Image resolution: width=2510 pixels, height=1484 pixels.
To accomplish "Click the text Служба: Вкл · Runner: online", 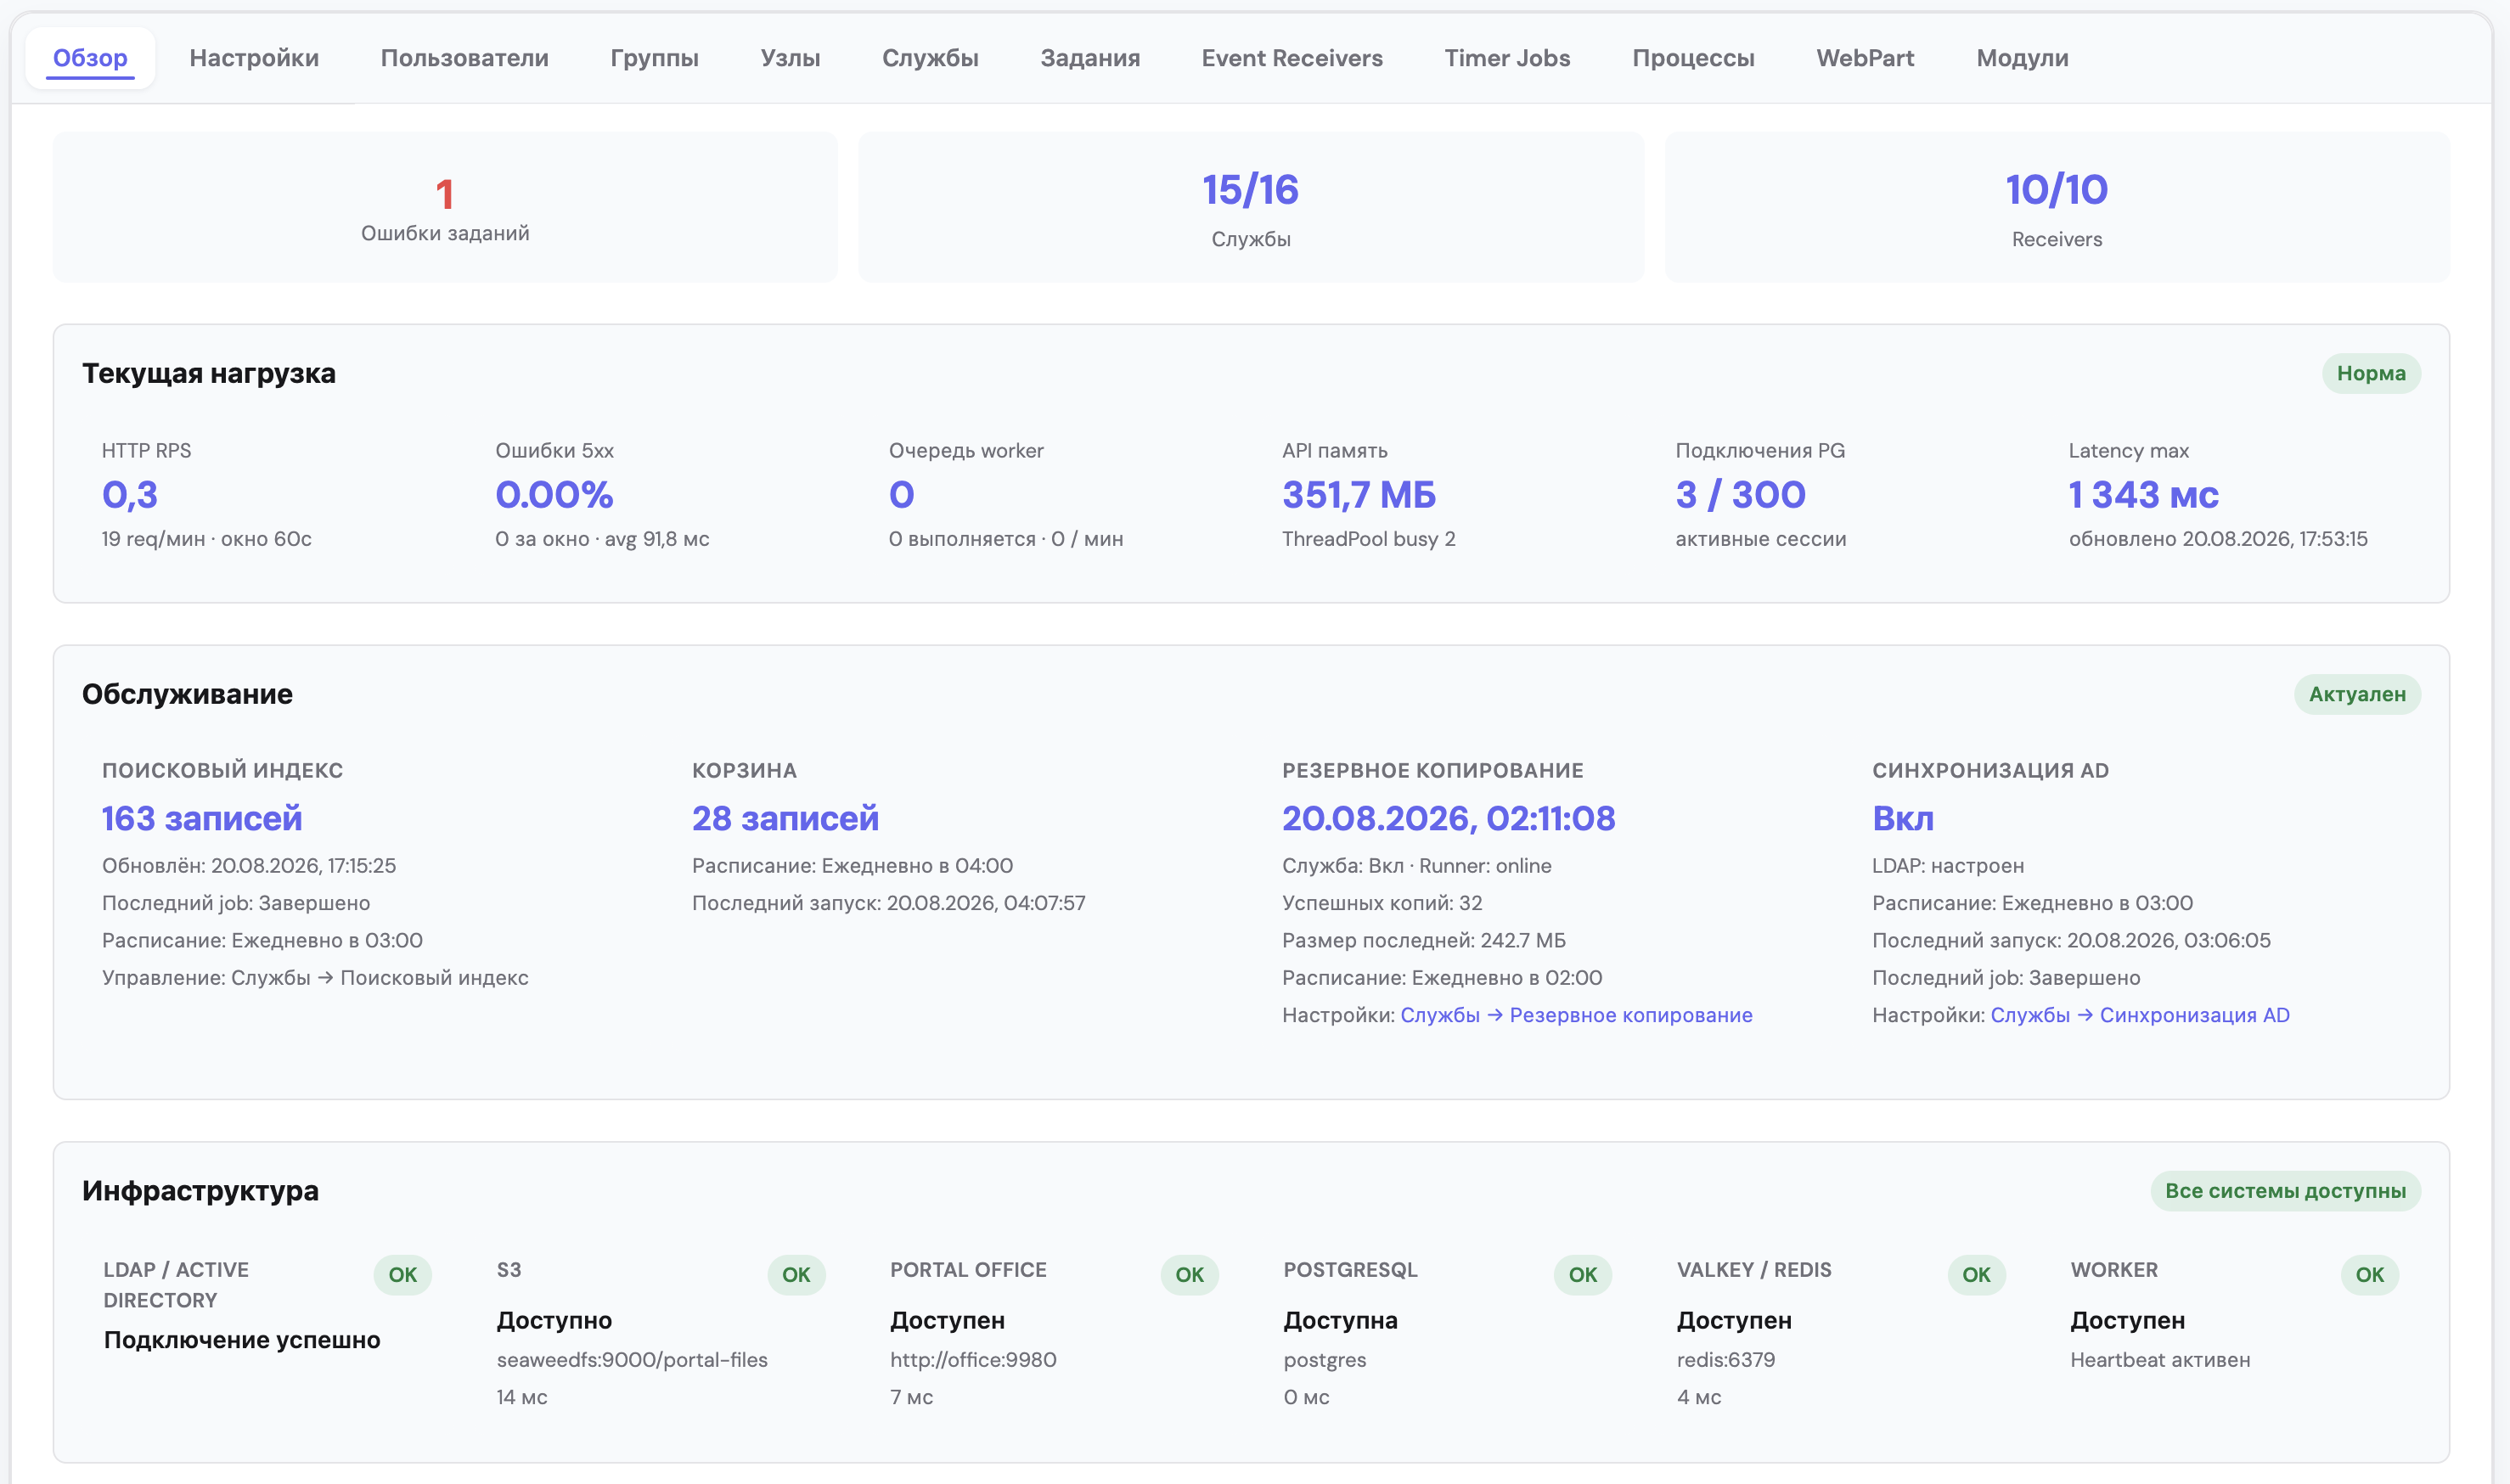I will pyautogui.click(x=1417, y=866).
